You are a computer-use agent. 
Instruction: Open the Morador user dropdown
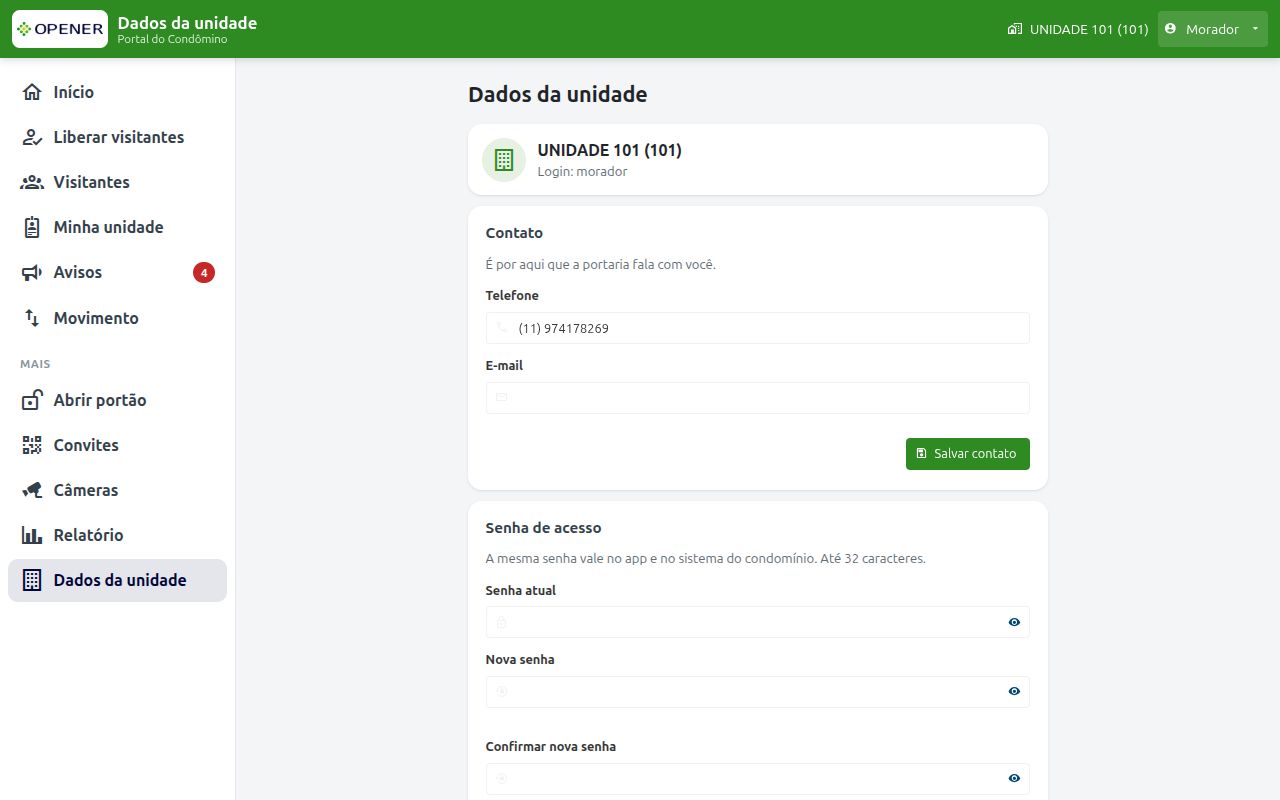(x=1212, y=29)
